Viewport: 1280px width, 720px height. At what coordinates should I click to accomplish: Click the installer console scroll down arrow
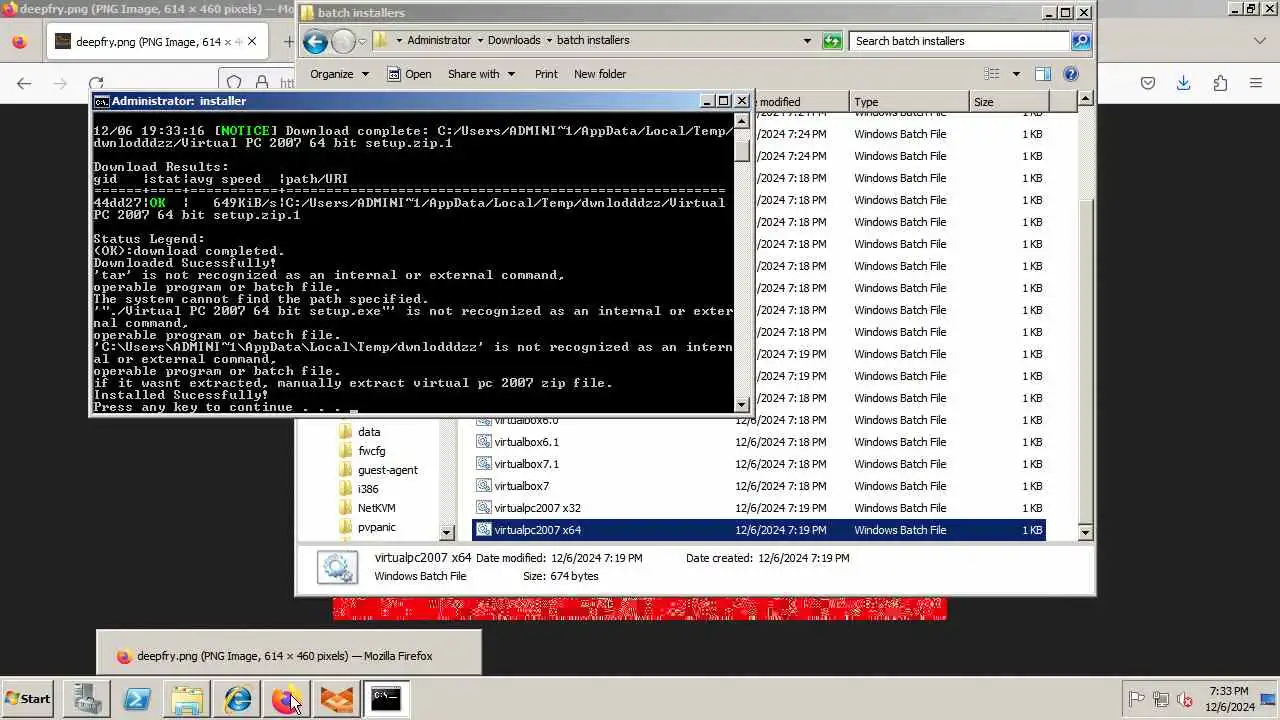pos(742,405)
